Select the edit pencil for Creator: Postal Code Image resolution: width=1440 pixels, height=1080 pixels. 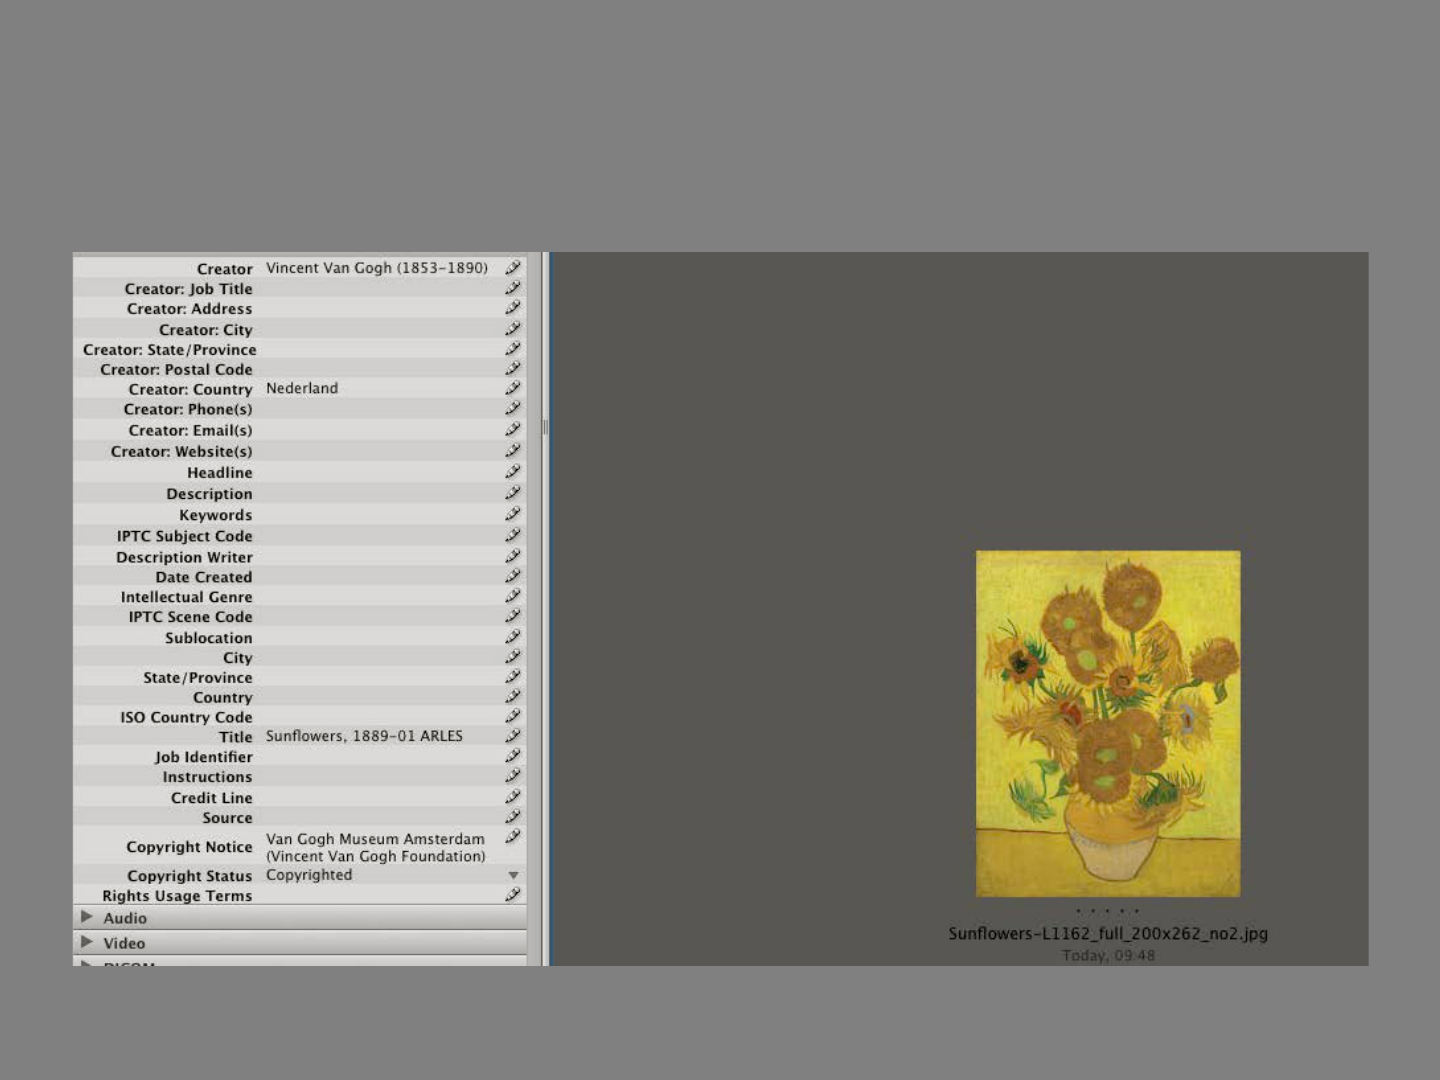coord(513,369)
